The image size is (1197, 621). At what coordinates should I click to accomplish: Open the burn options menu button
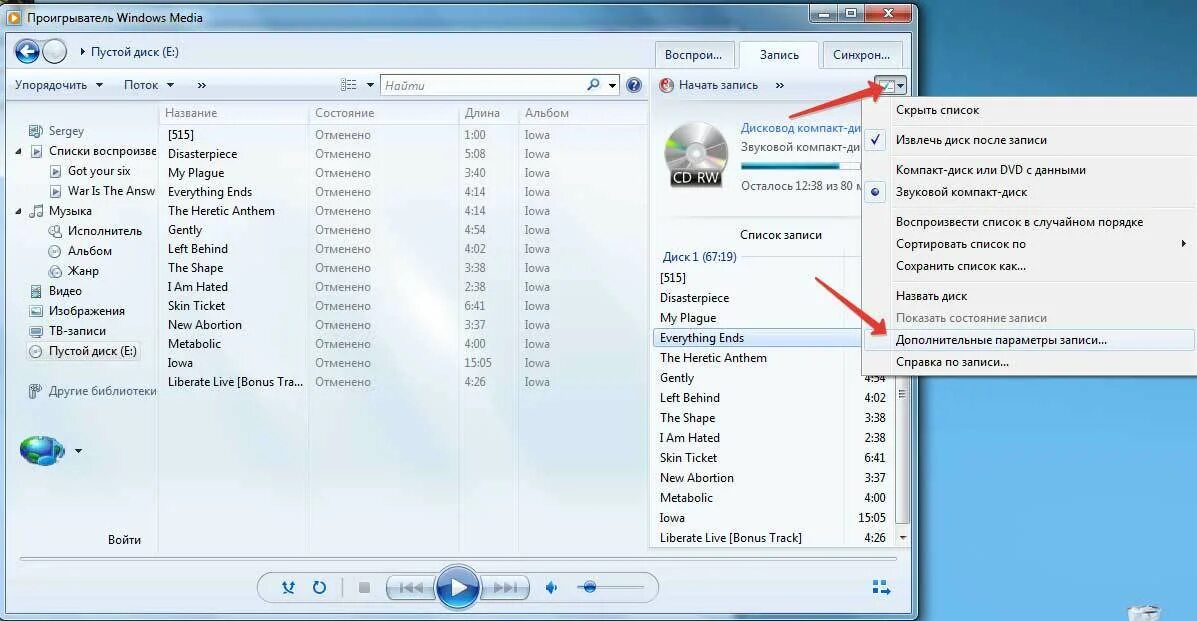coord(890,85)
